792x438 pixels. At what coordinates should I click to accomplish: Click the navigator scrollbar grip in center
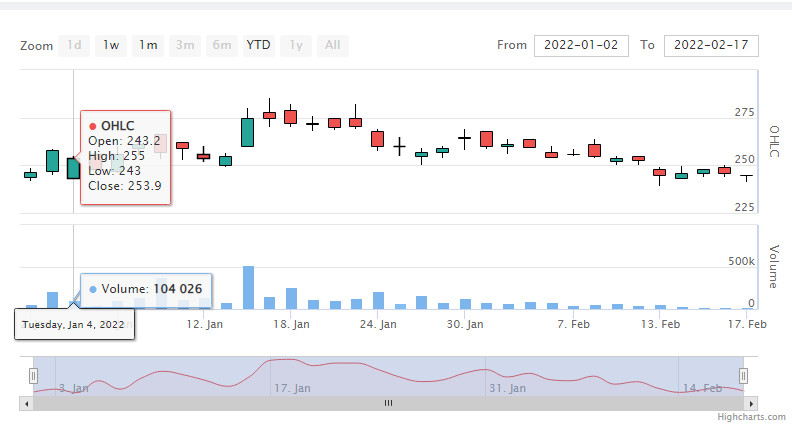388,403
